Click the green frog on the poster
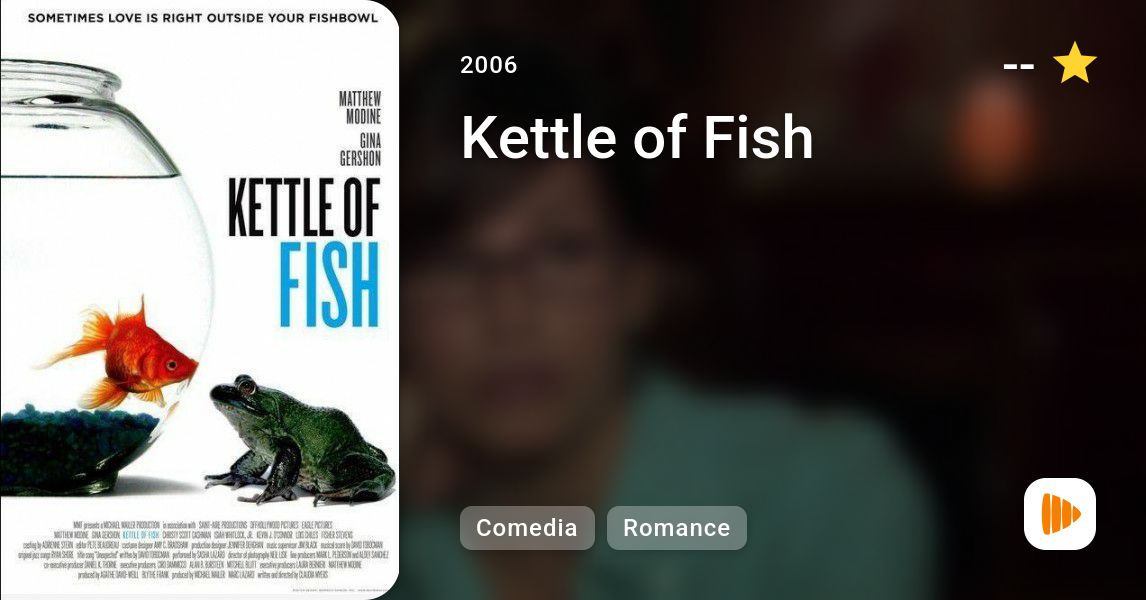The height and width of the screenshot is (600, 1146). [299, 441]
